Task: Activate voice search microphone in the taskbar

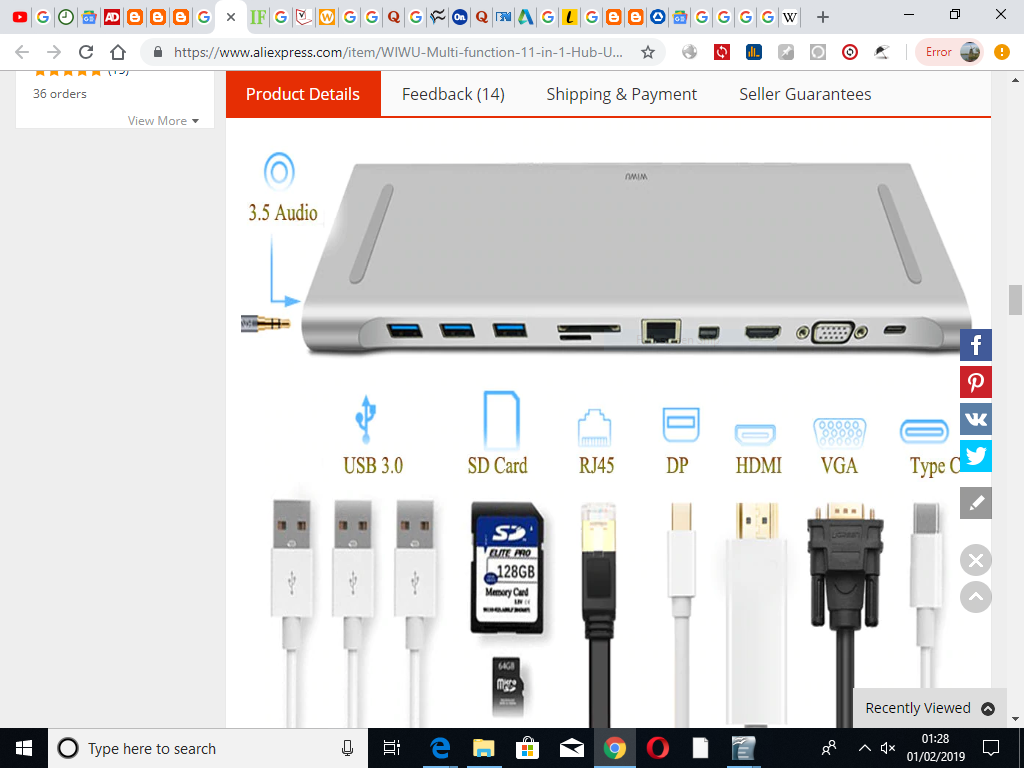Action: 347,748
